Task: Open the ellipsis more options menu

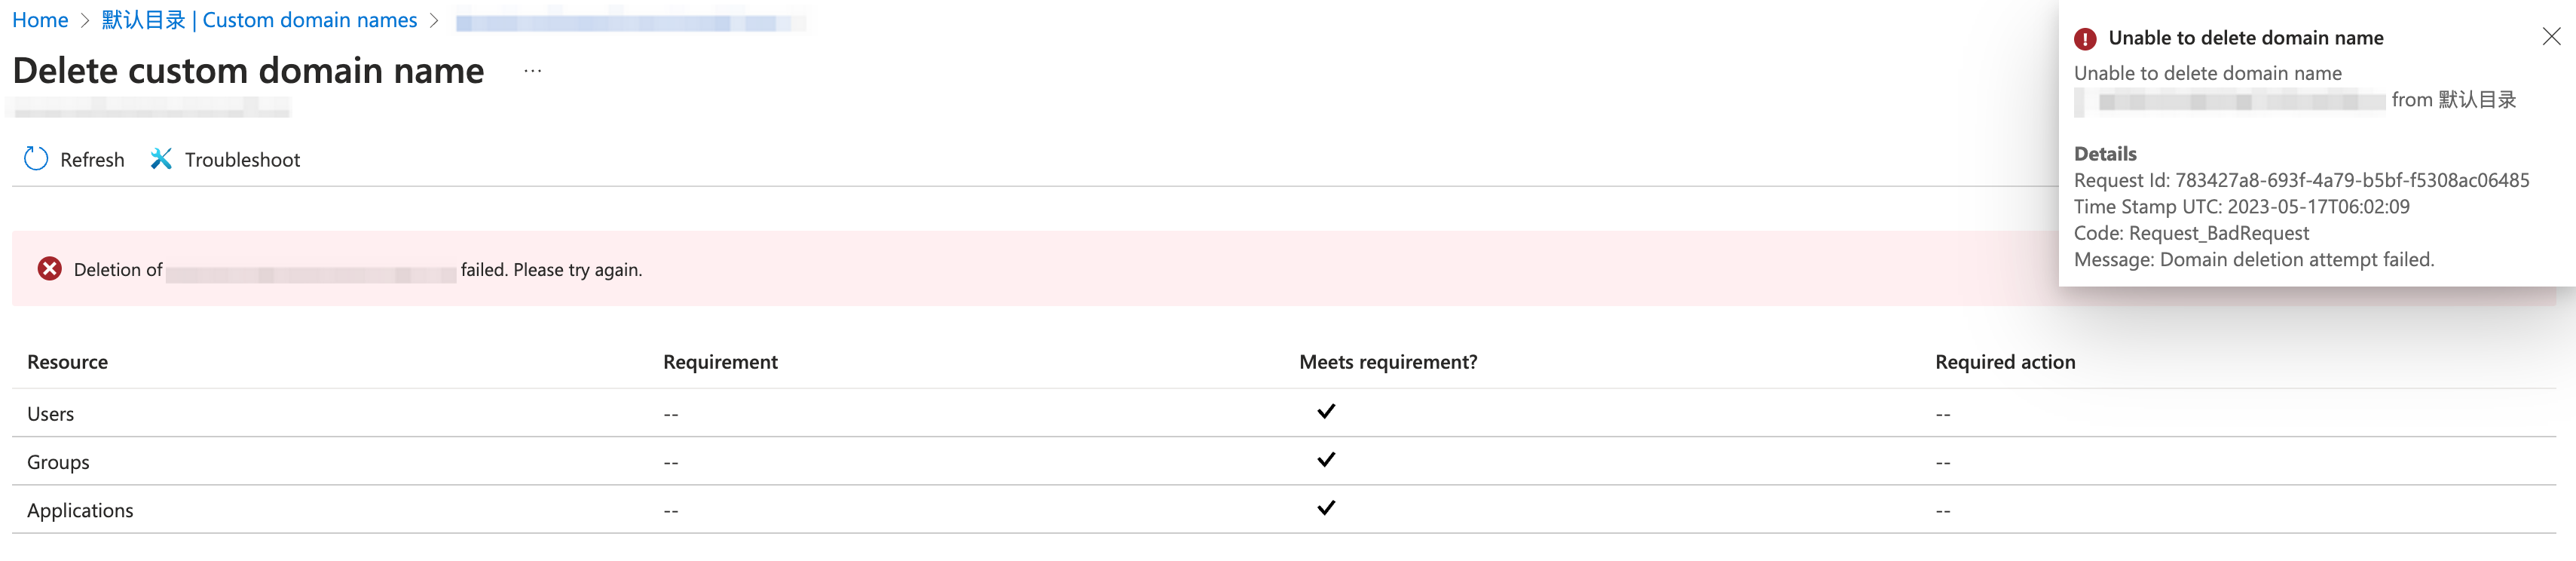Action: coord(533,71)
